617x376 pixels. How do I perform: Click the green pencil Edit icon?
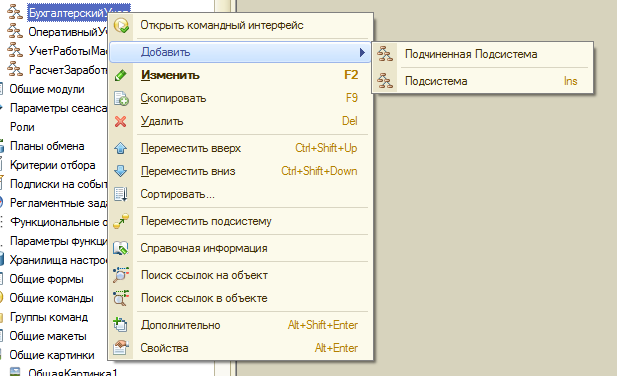pos(121,75)
